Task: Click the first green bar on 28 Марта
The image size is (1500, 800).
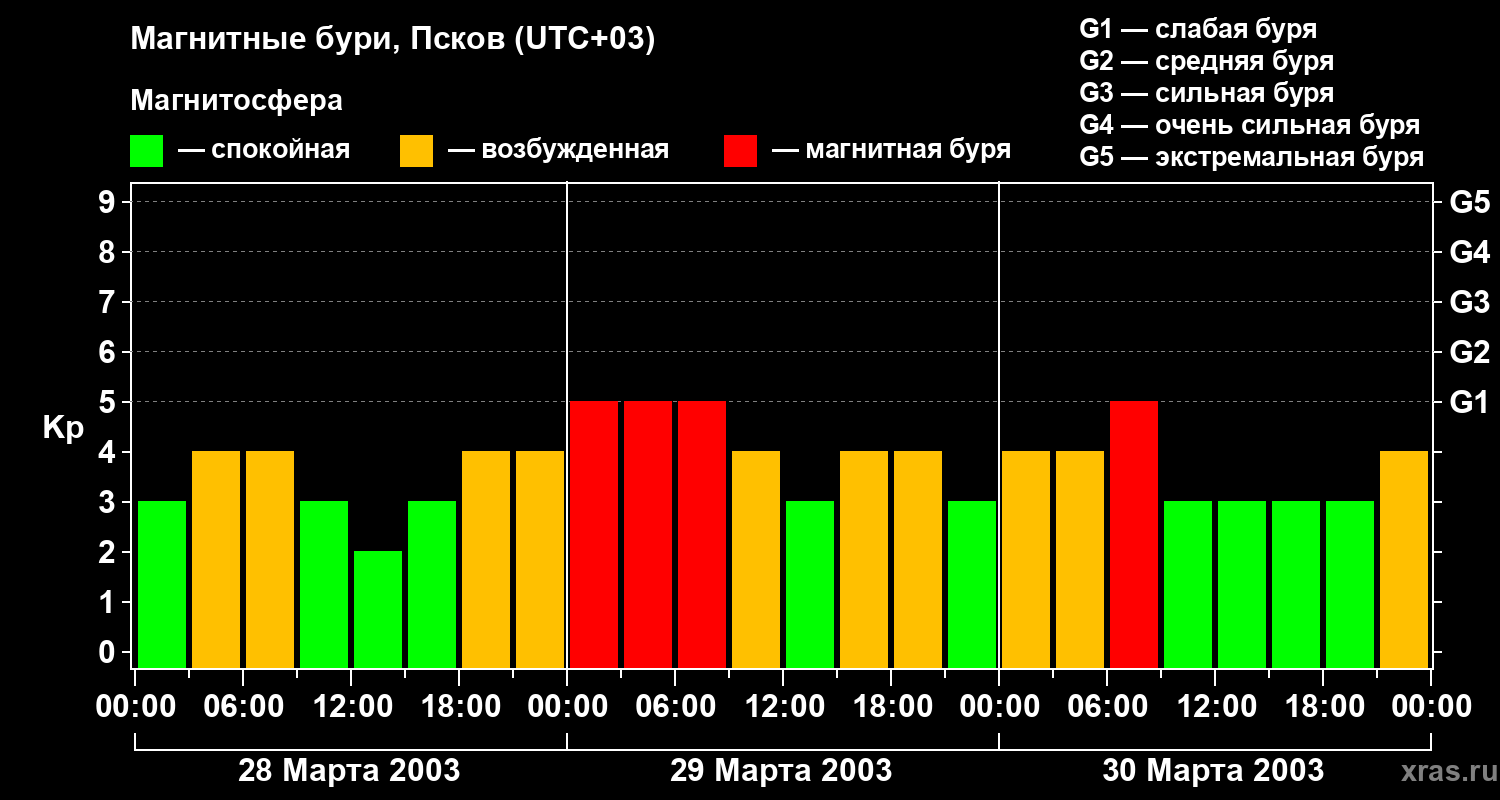Action: click(162, 584)
